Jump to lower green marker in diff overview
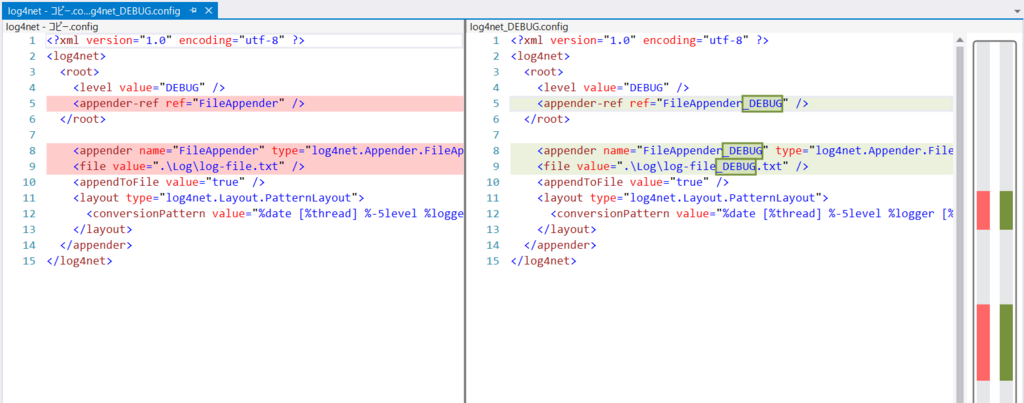The height and width of the screenshot is (403, 1024). point(1006,342)
